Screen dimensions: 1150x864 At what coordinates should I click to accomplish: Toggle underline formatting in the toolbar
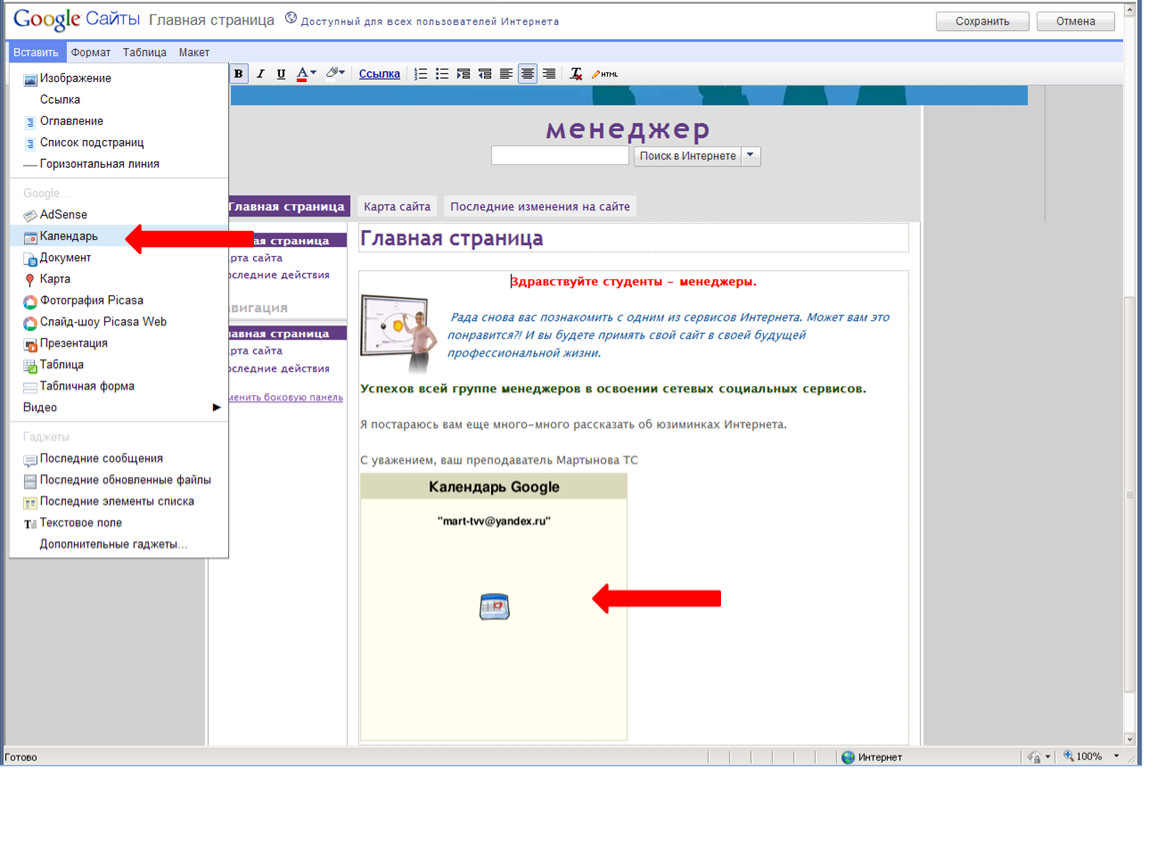tap(281, 74)
